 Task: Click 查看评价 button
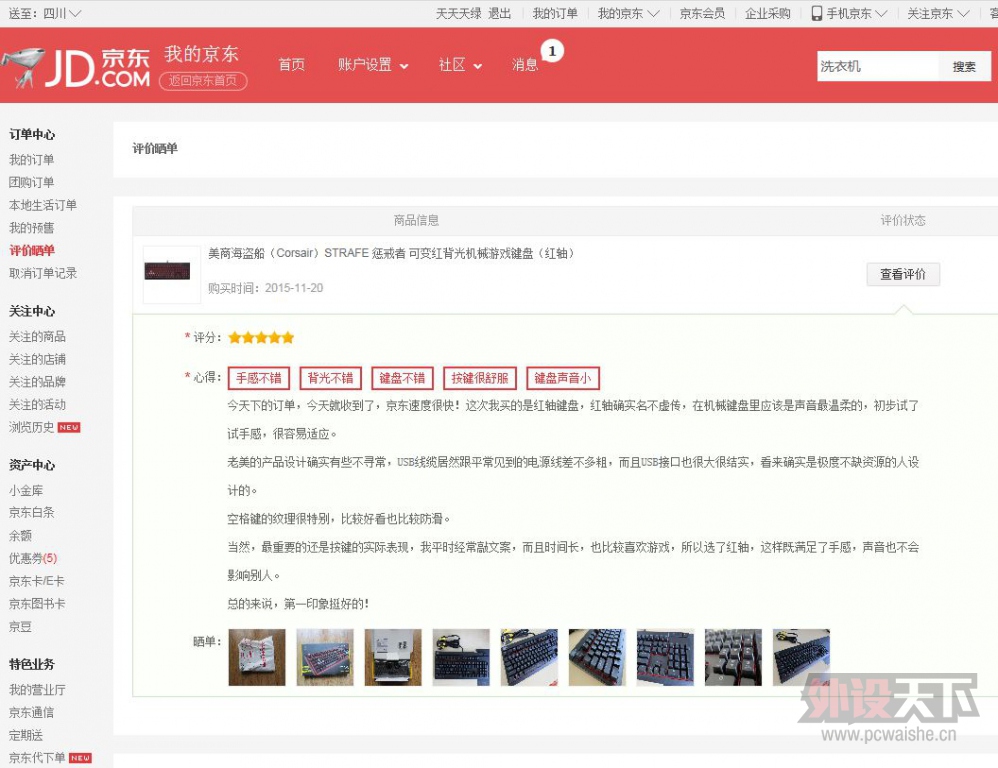pos(903,274)
